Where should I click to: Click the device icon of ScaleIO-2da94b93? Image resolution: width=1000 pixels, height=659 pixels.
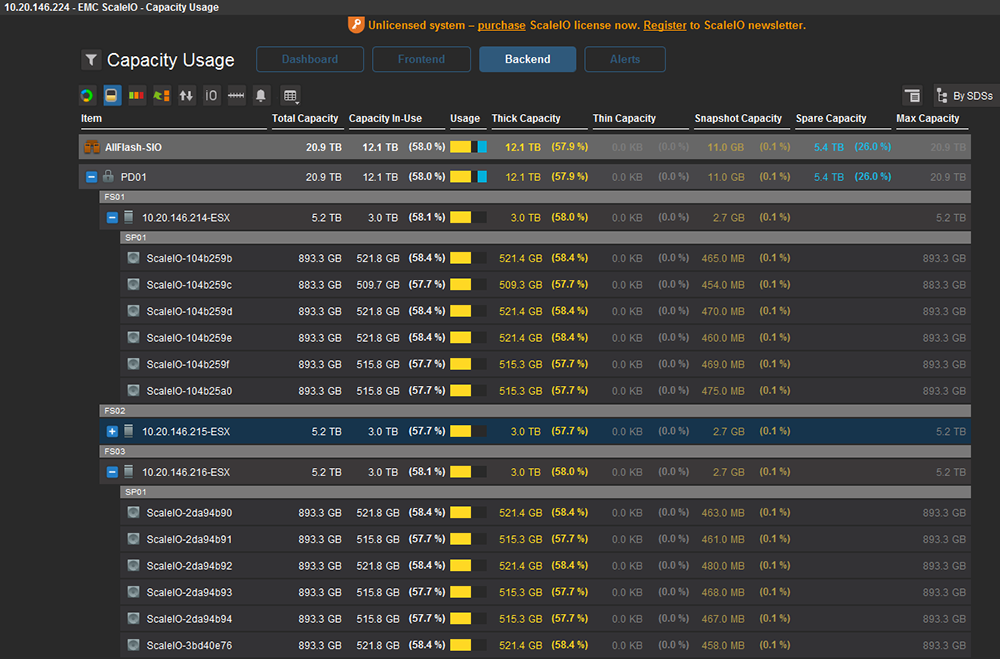tap(133, 592)
